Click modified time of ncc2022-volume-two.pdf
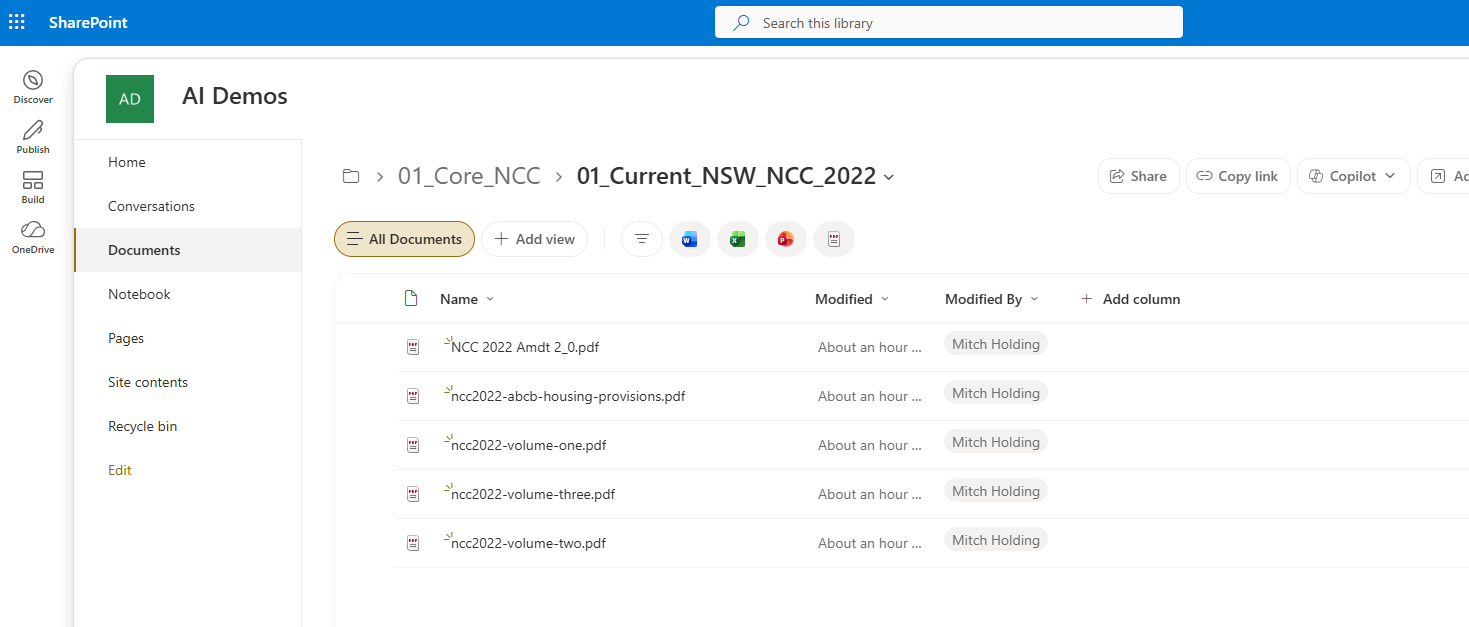This screenshot has height=627, width=1469. click(870, 543)
